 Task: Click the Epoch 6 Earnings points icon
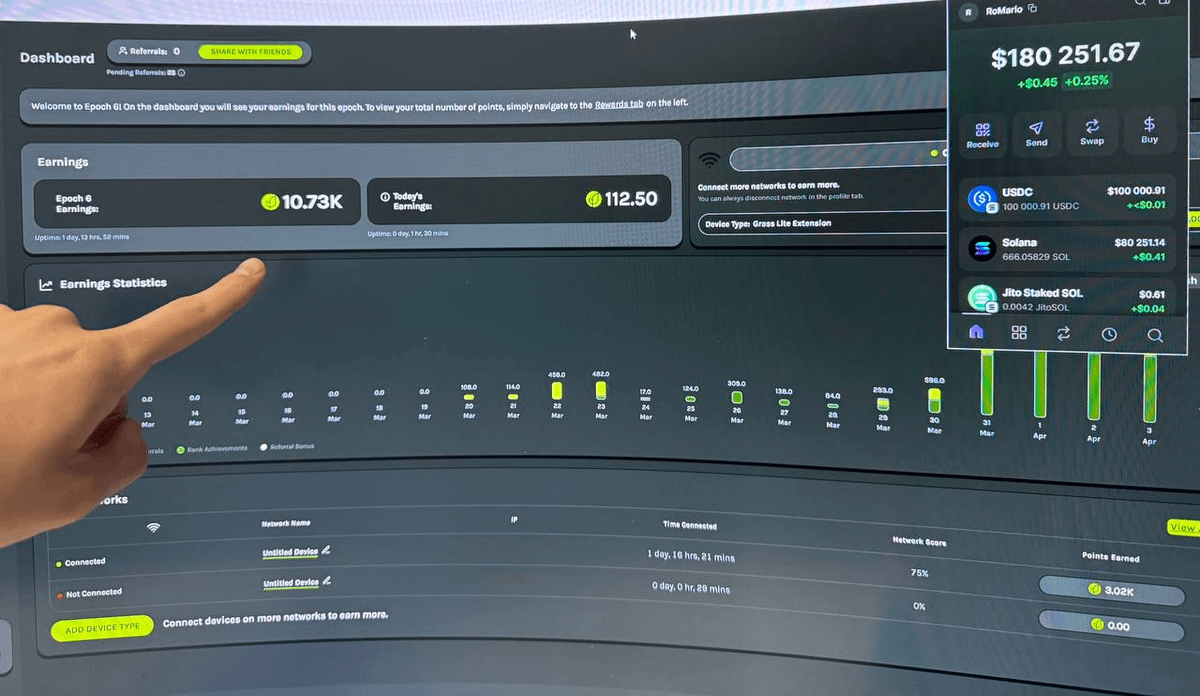point(269,202)
